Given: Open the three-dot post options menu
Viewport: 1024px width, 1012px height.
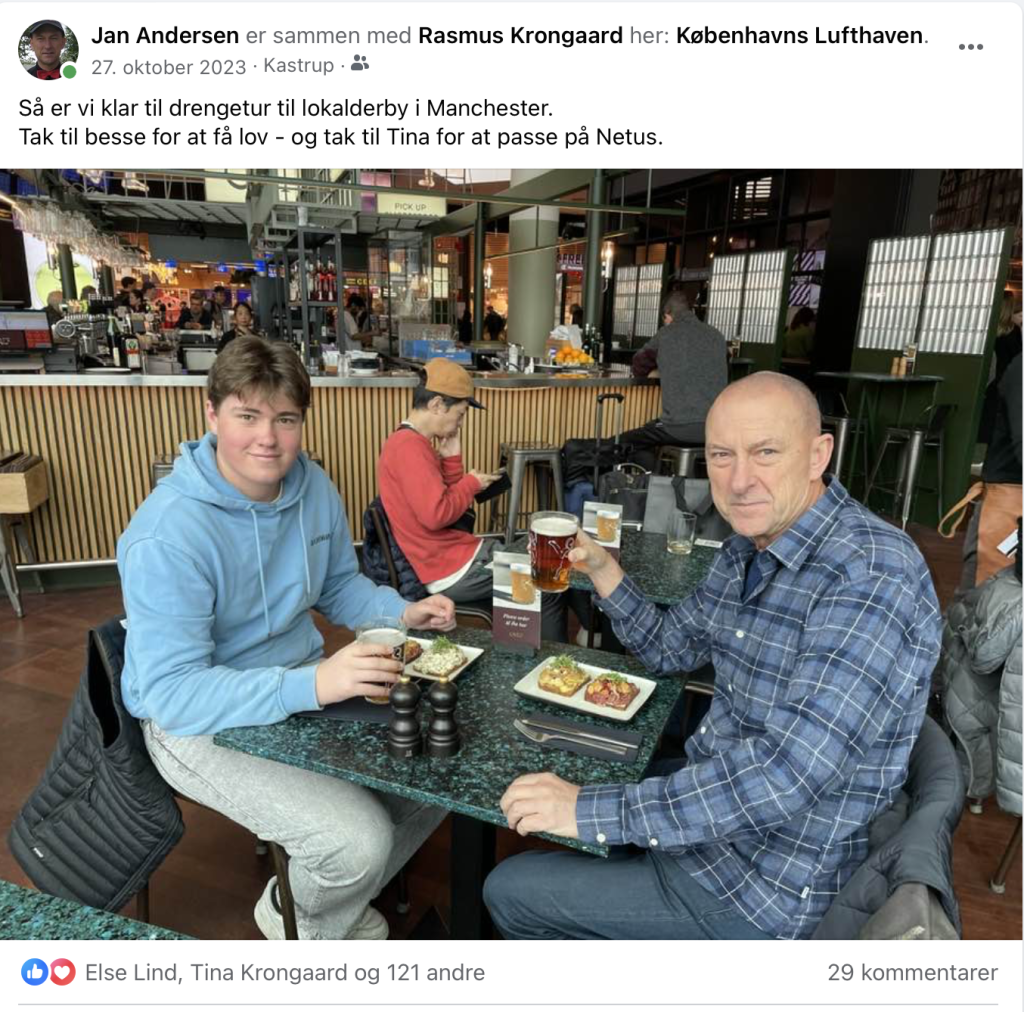Looking at the screenshot, I should pyautogui.click(x=970, y=47).
